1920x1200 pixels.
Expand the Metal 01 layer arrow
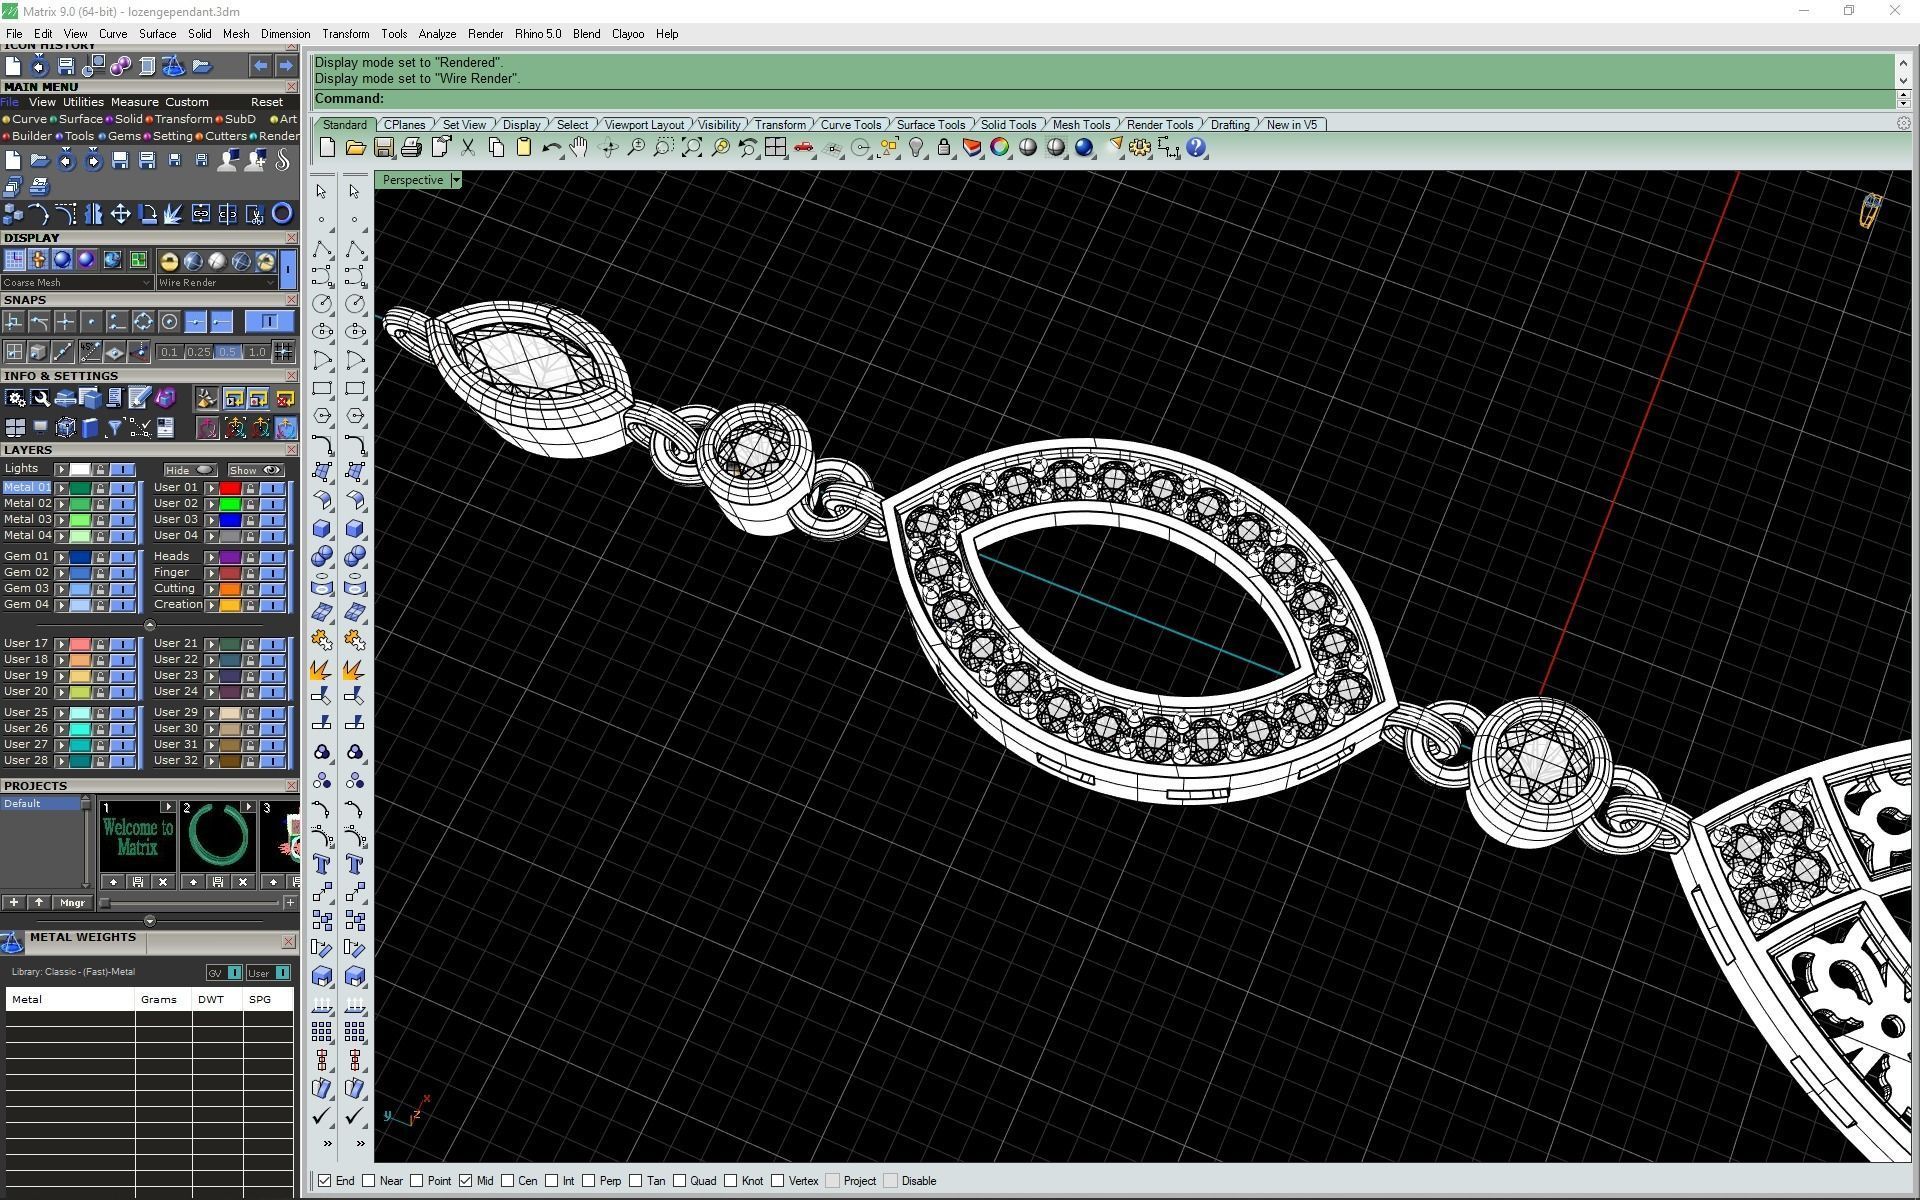[61, 488]
